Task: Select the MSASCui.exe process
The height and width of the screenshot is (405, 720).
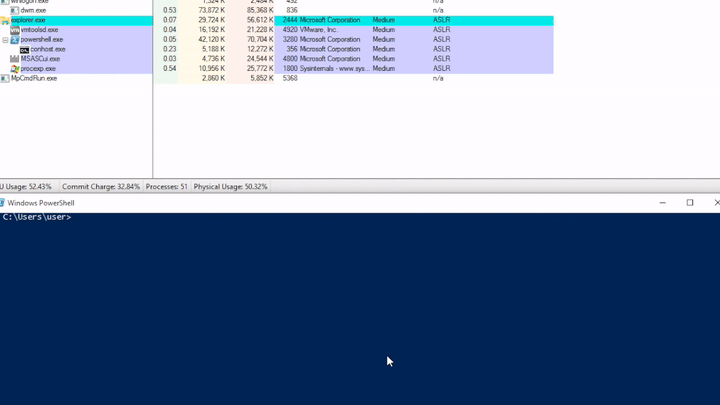Action: point(40,59)
